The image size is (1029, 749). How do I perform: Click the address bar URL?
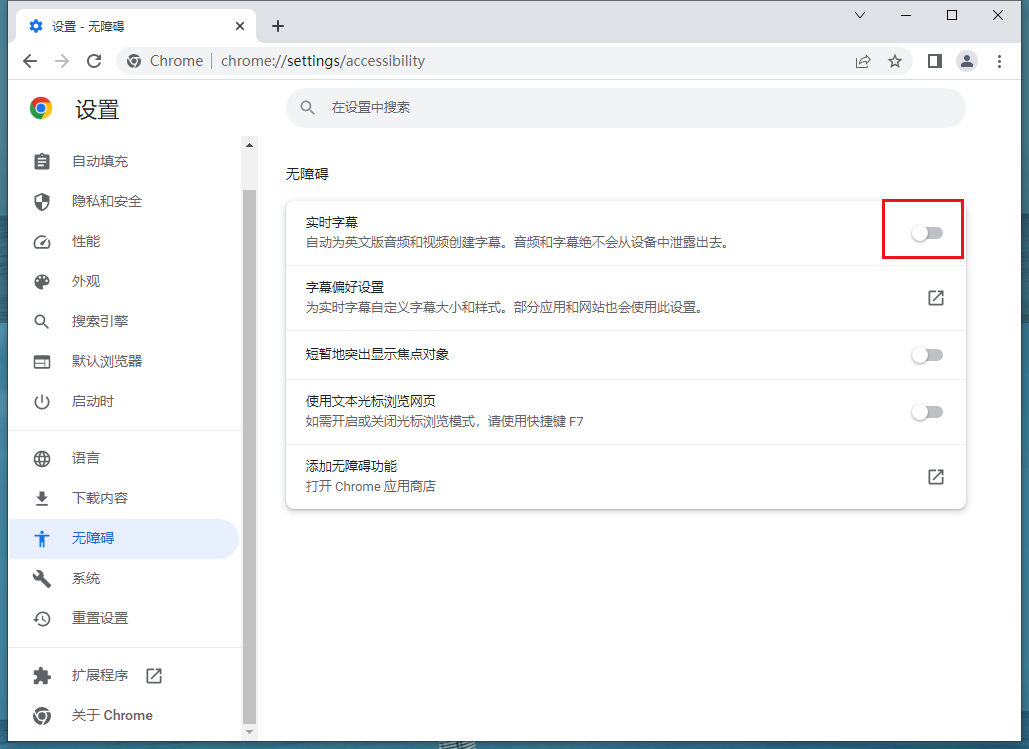point(323,61)
